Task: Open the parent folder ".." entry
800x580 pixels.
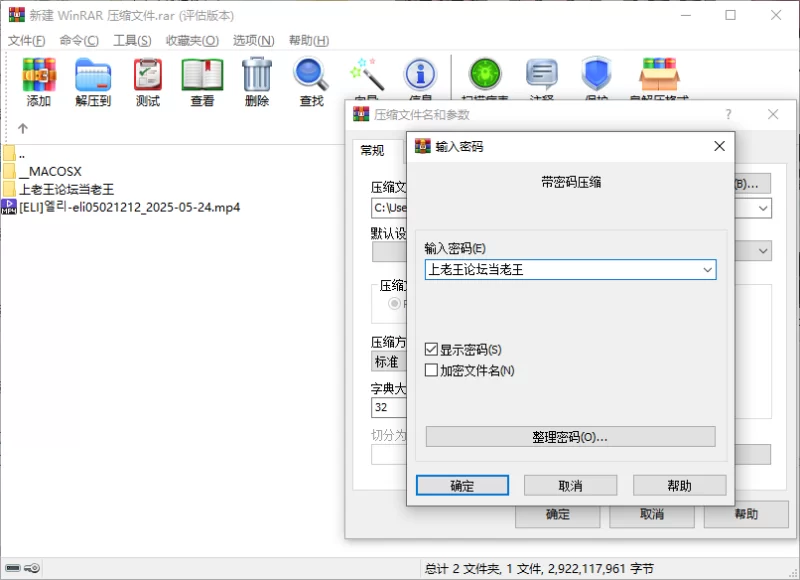Action: point(14,154)
